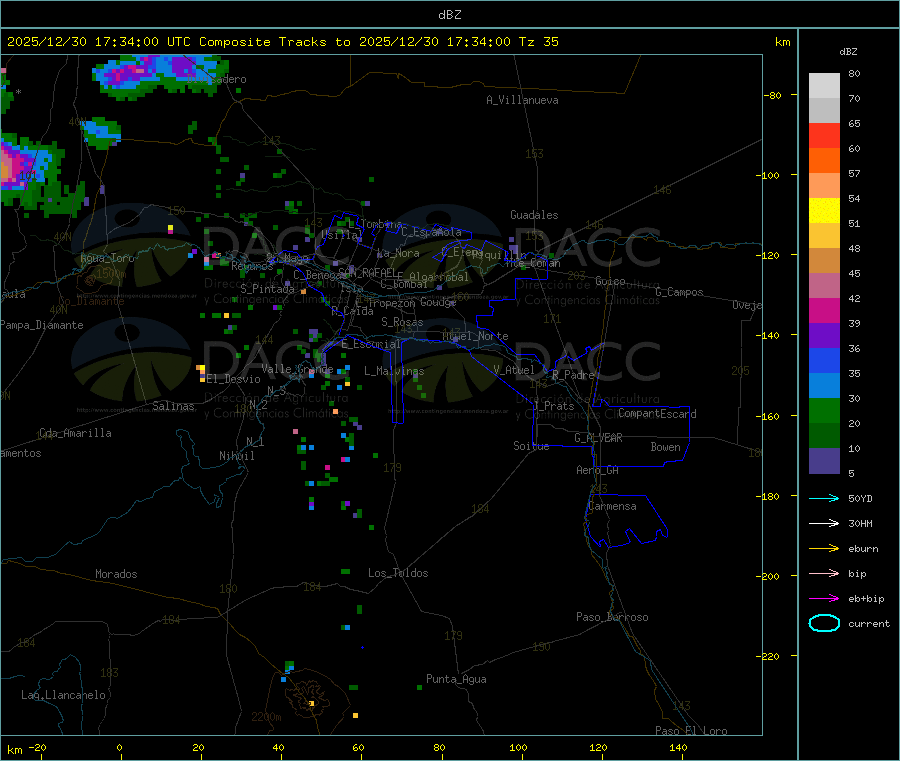900x761 pixels.
Task: Click the pink bip arrow icon
Action: point(824,573)
